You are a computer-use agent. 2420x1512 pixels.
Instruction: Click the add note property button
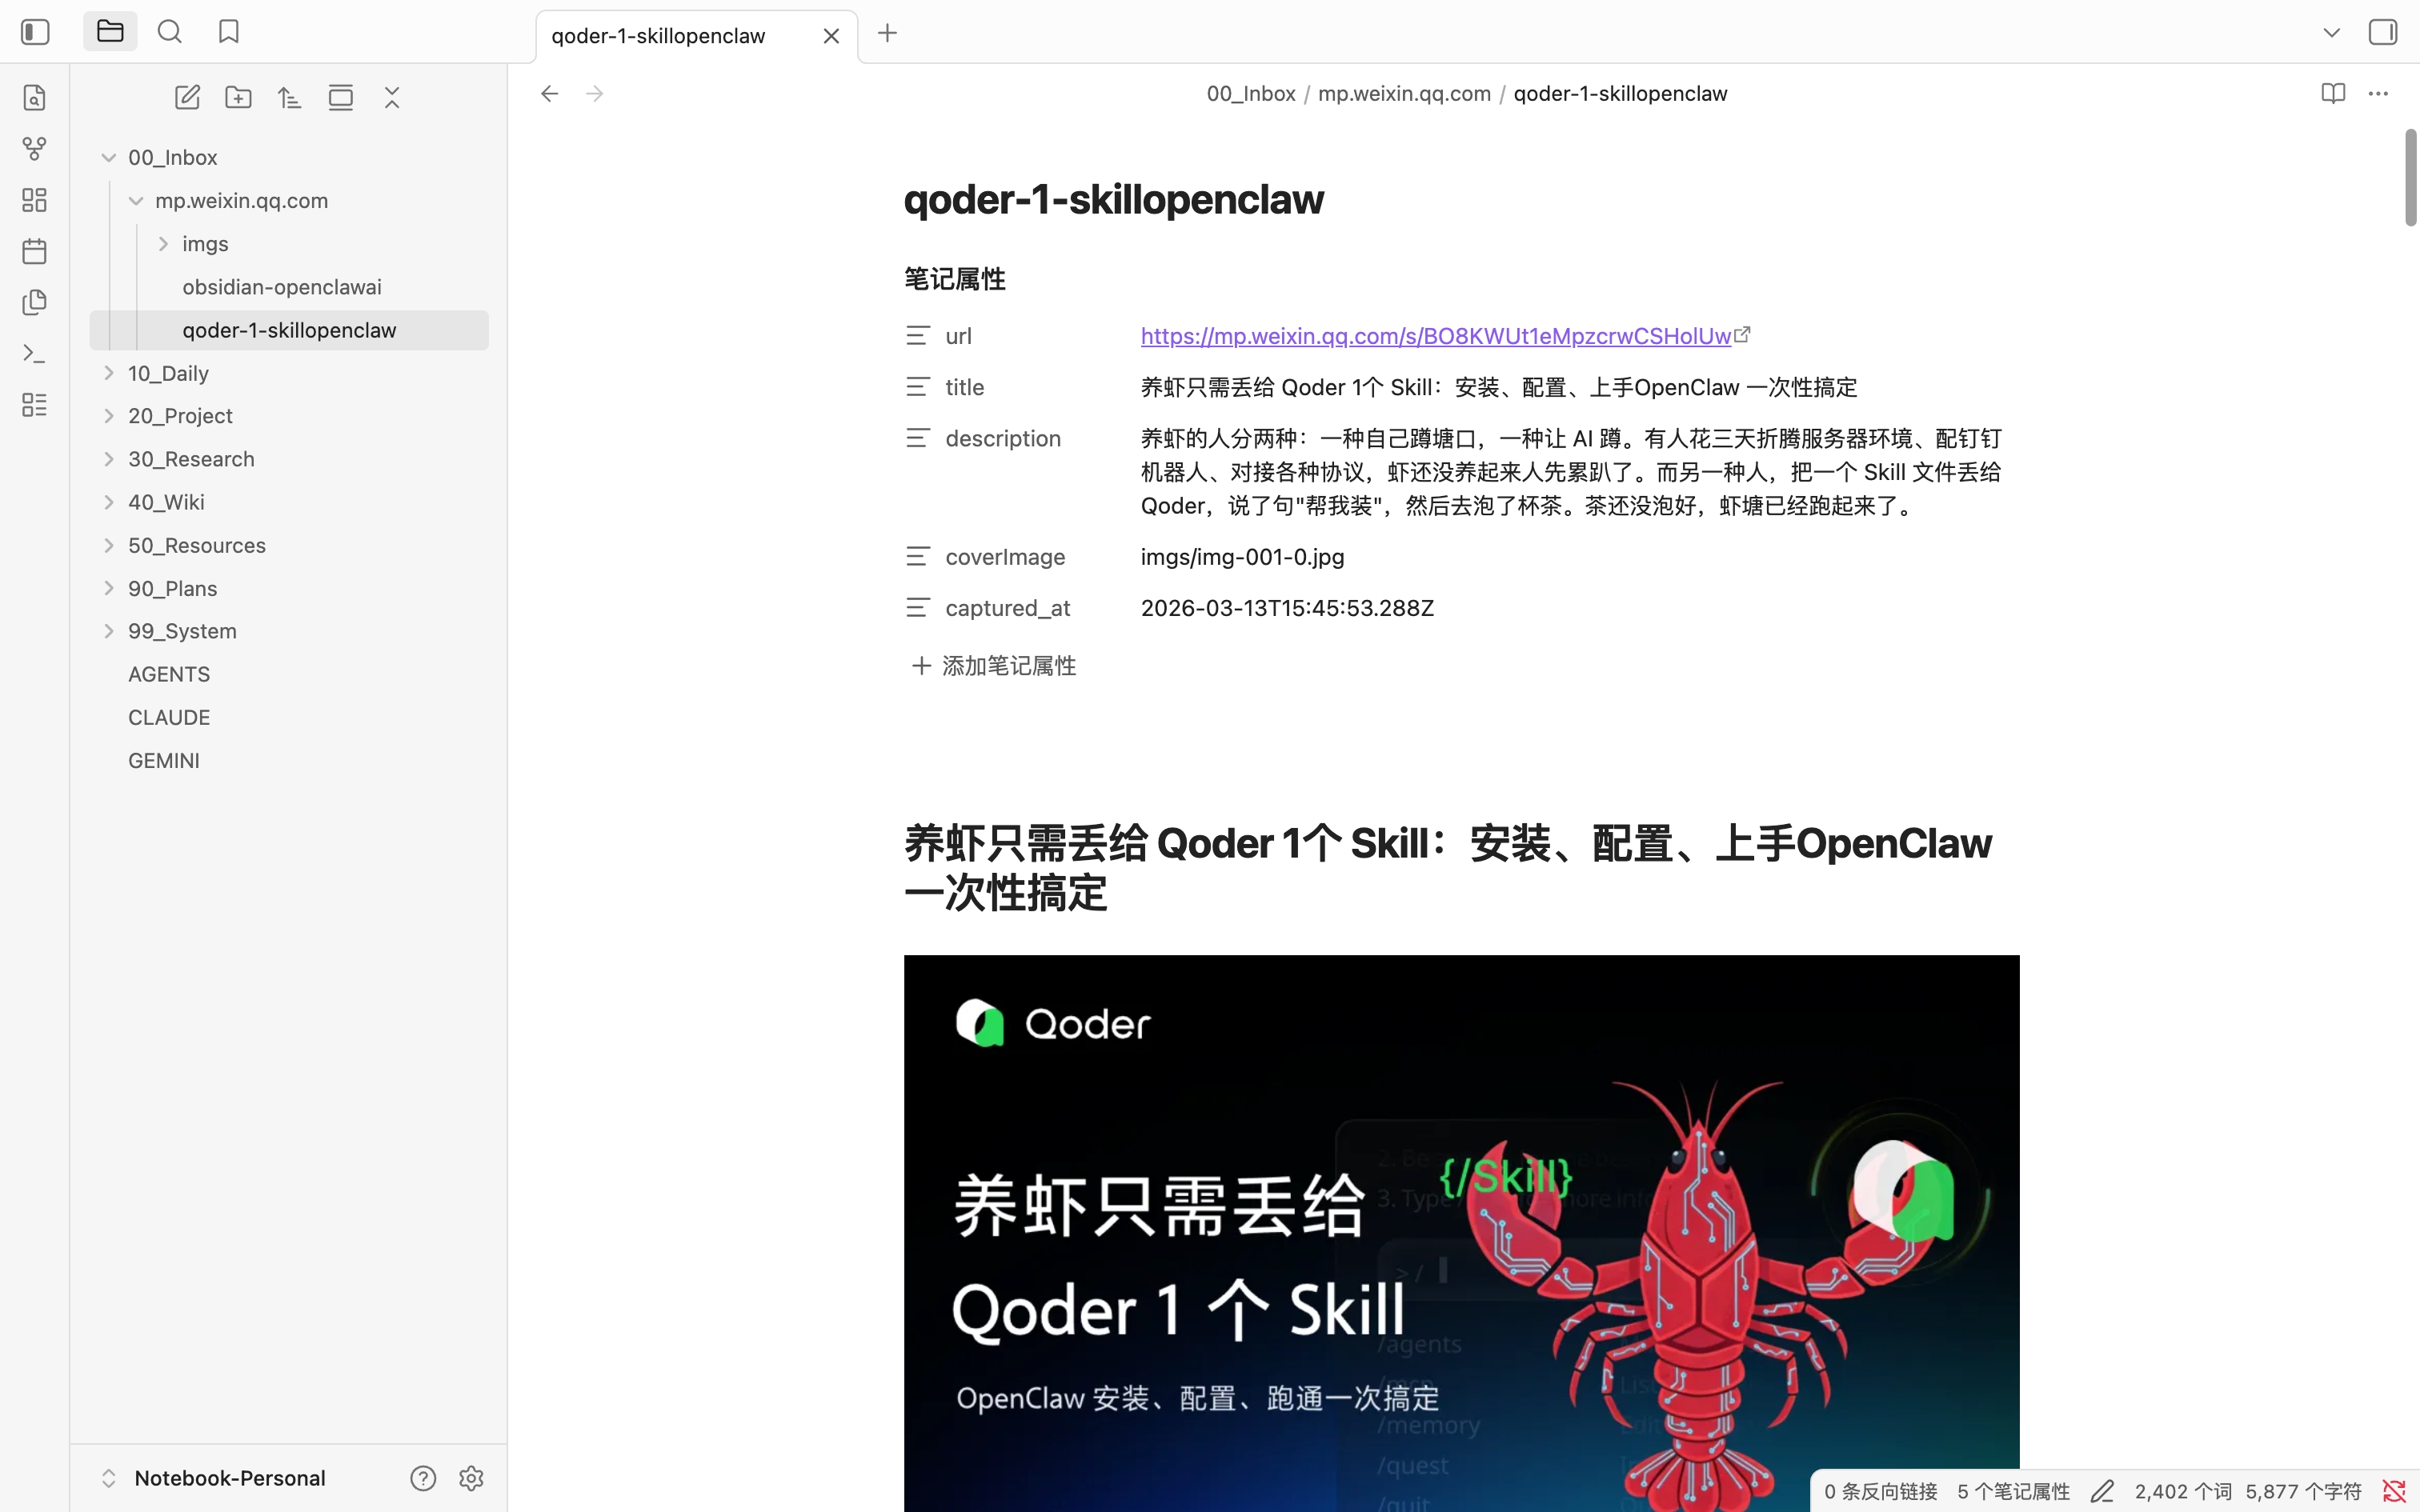(994, 666)
